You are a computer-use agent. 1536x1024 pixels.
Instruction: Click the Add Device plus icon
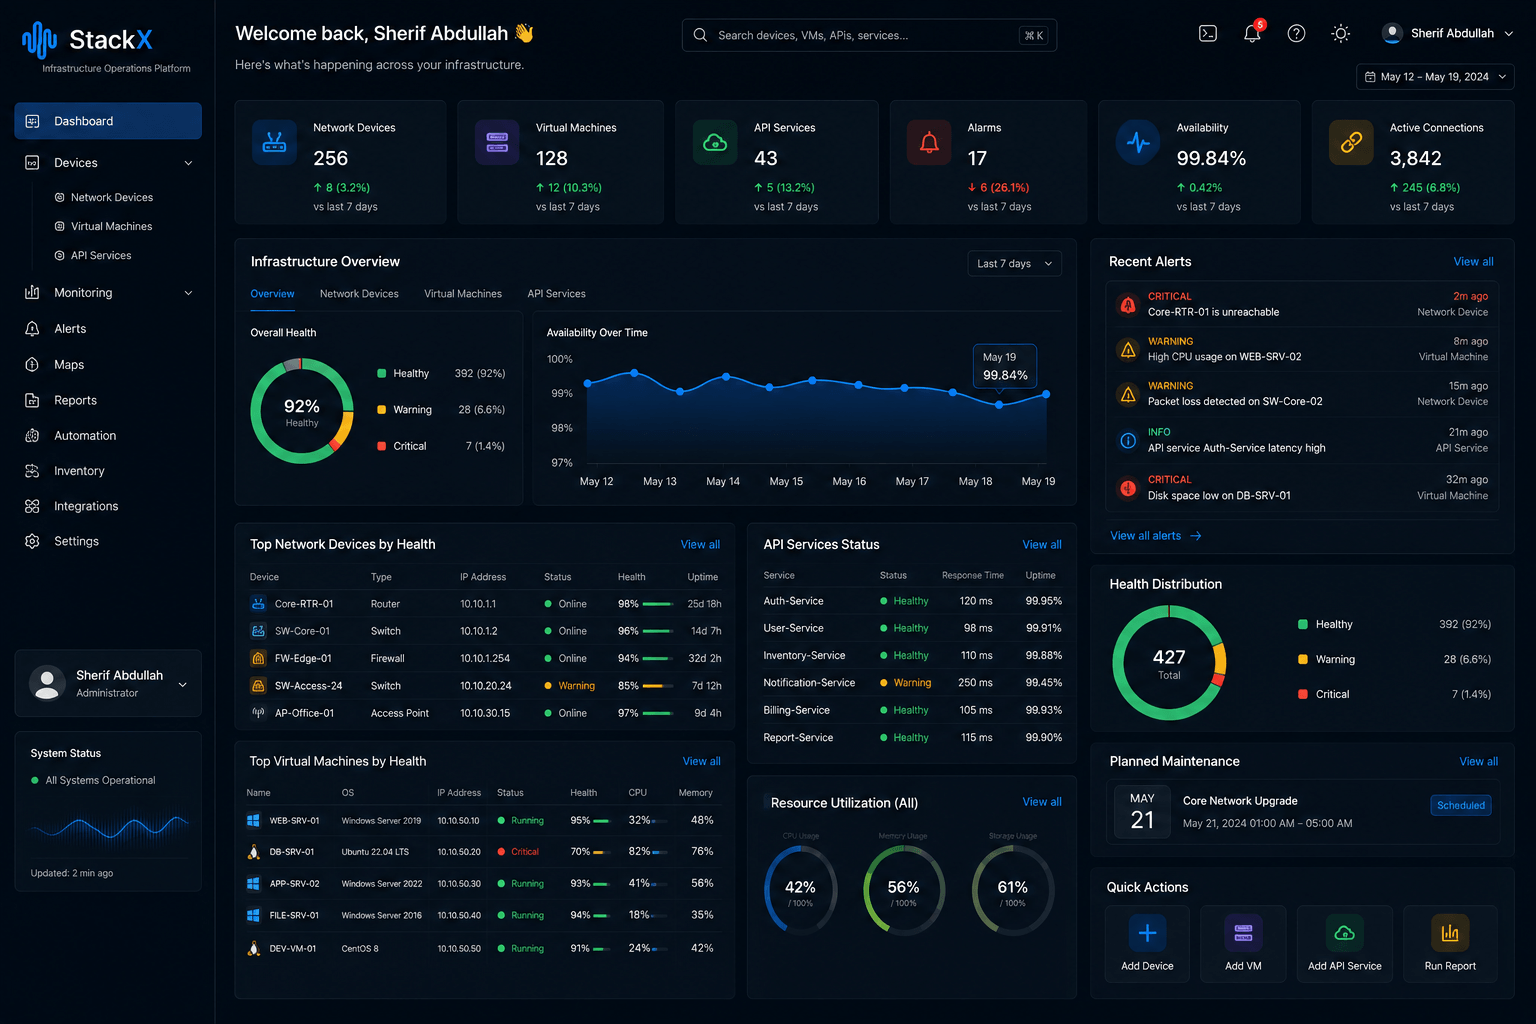[1147, 933]
